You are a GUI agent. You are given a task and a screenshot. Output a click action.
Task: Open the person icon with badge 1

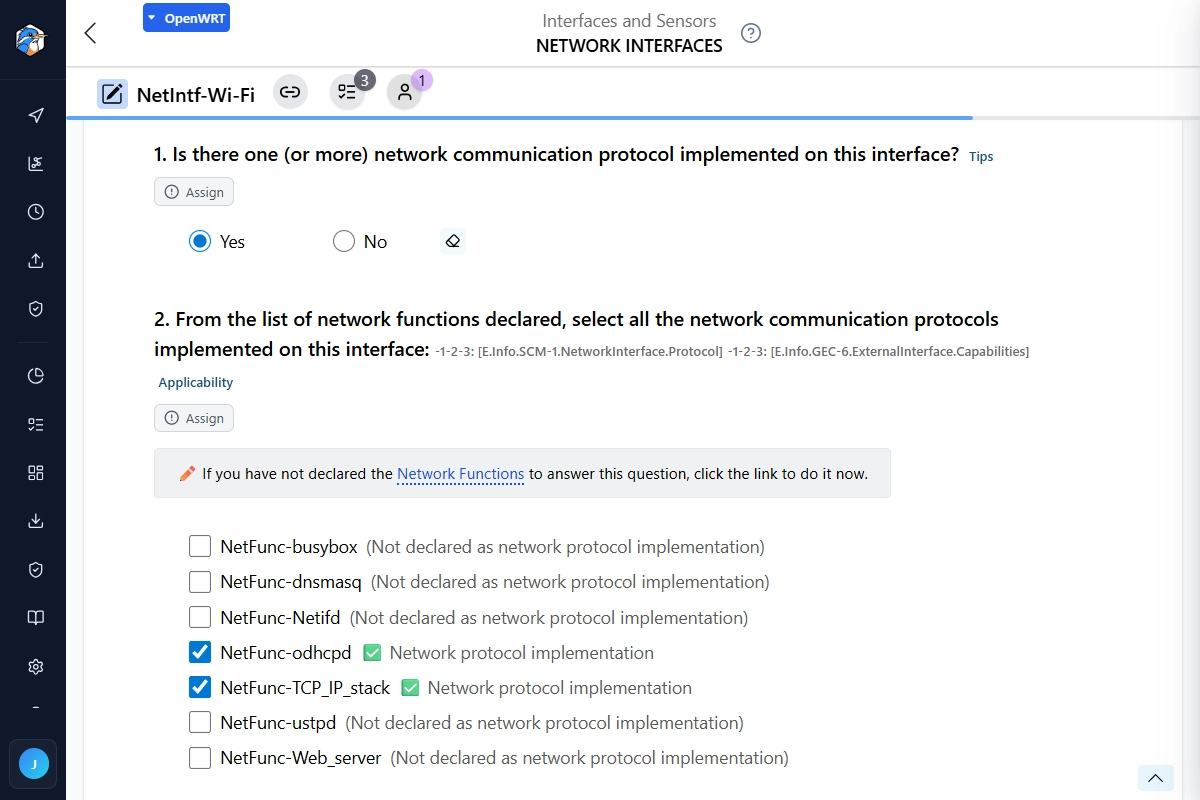tap(404, 93)
